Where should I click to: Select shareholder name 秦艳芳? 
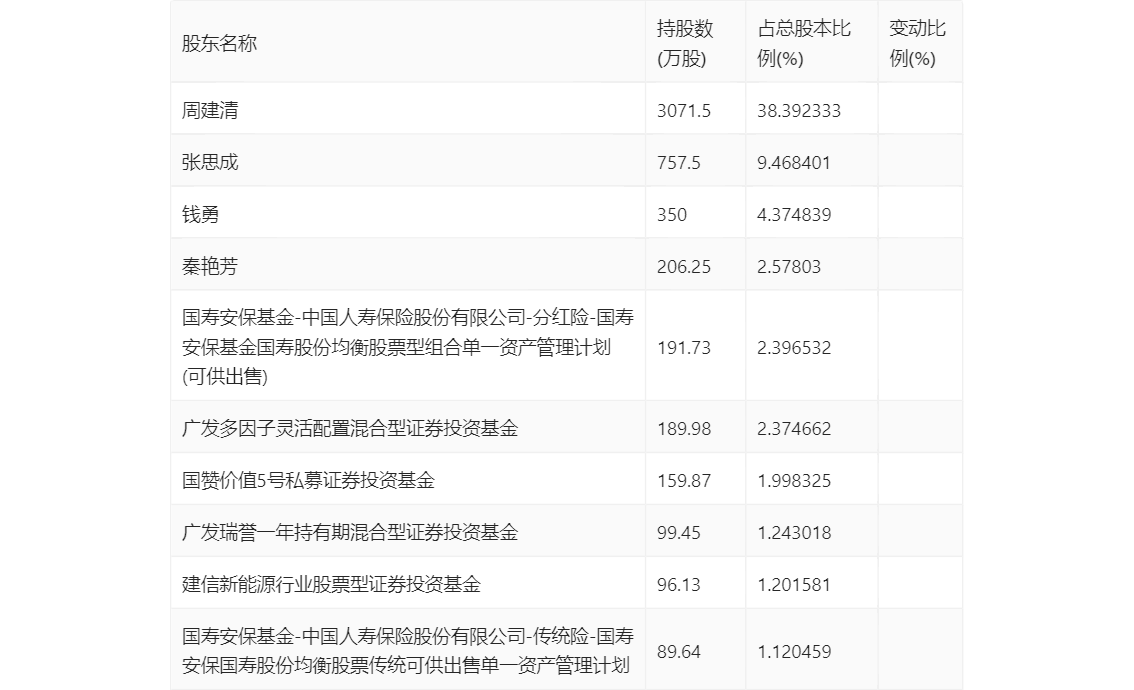tap(210, 266)
